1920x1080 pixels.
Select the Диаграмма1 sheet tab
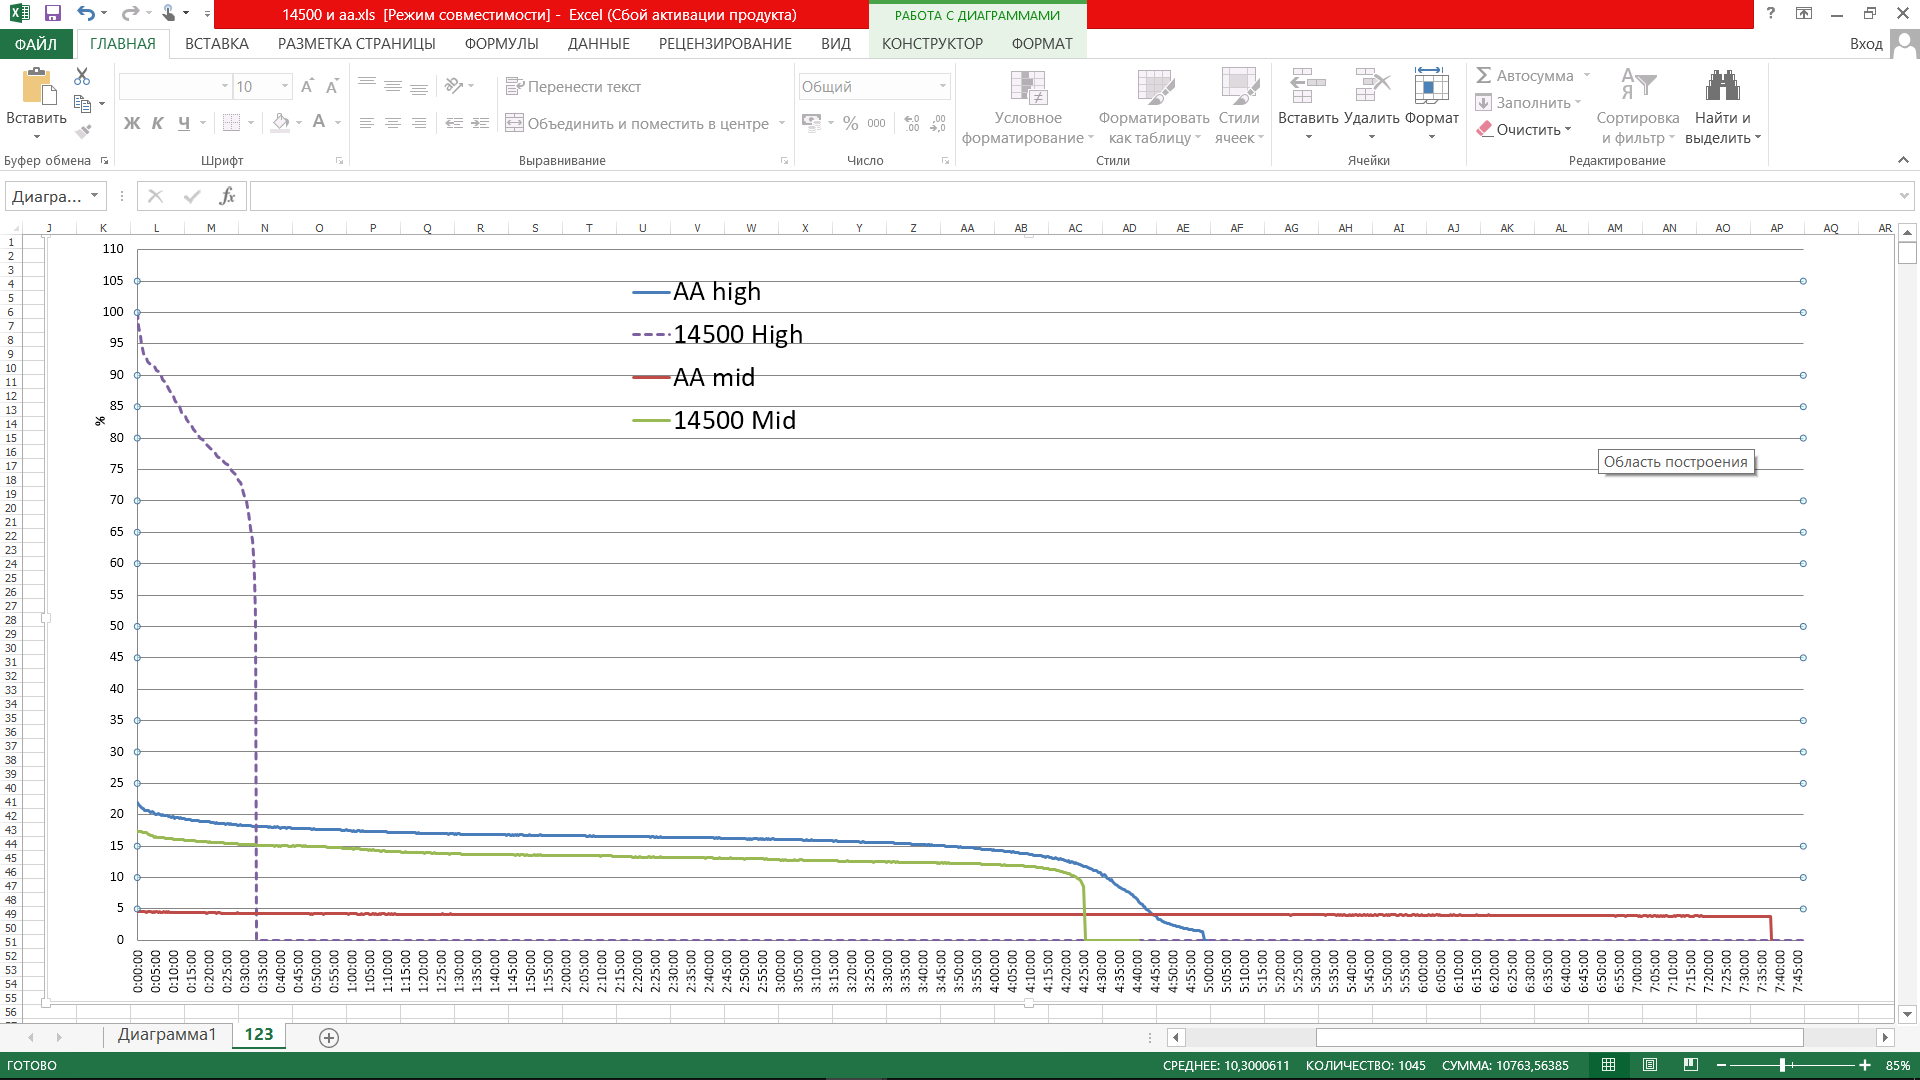(x=167, y=1035)
